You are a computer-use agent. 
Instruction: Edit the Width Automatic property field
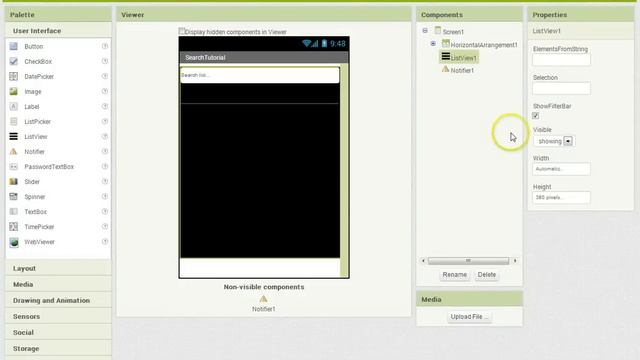click(561, 169)
